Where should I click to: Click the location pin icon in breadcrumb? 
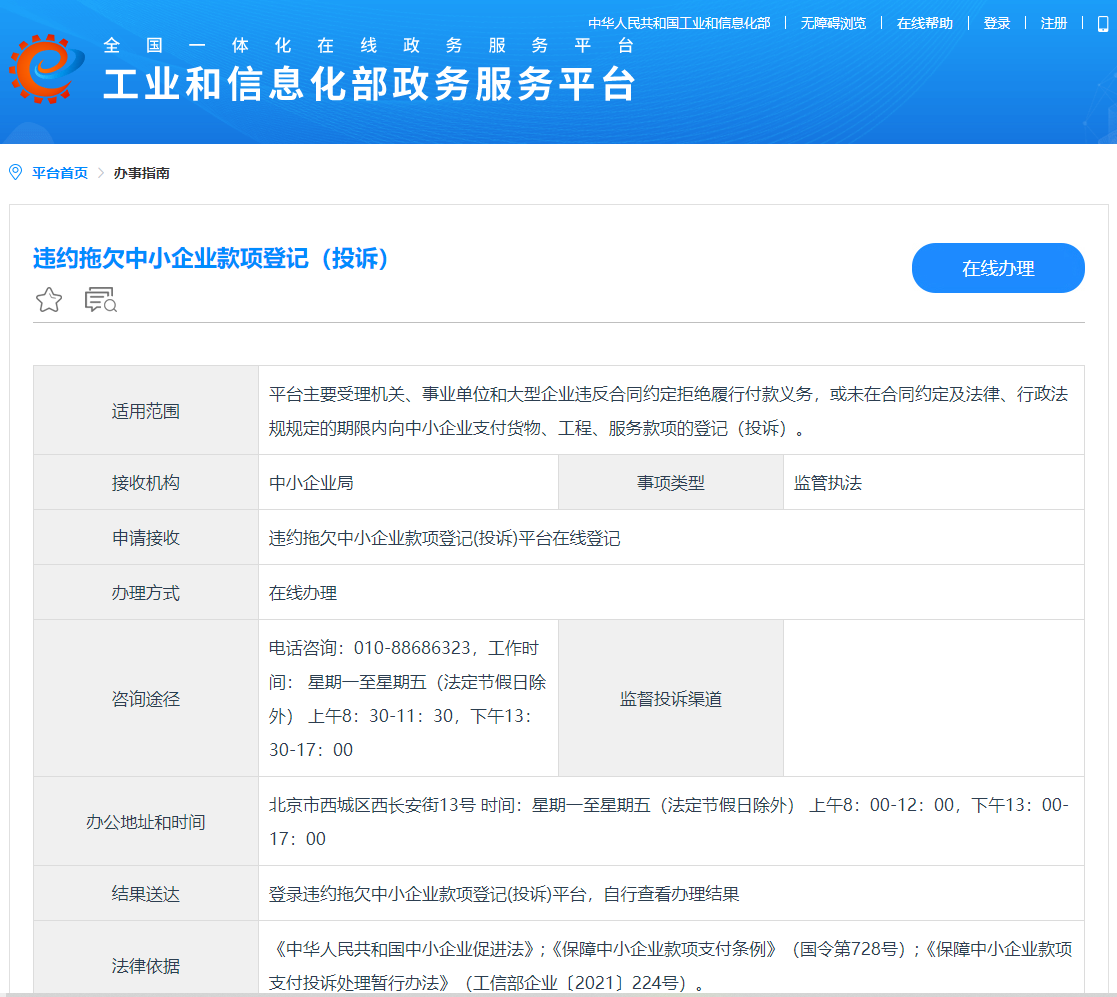15,173
